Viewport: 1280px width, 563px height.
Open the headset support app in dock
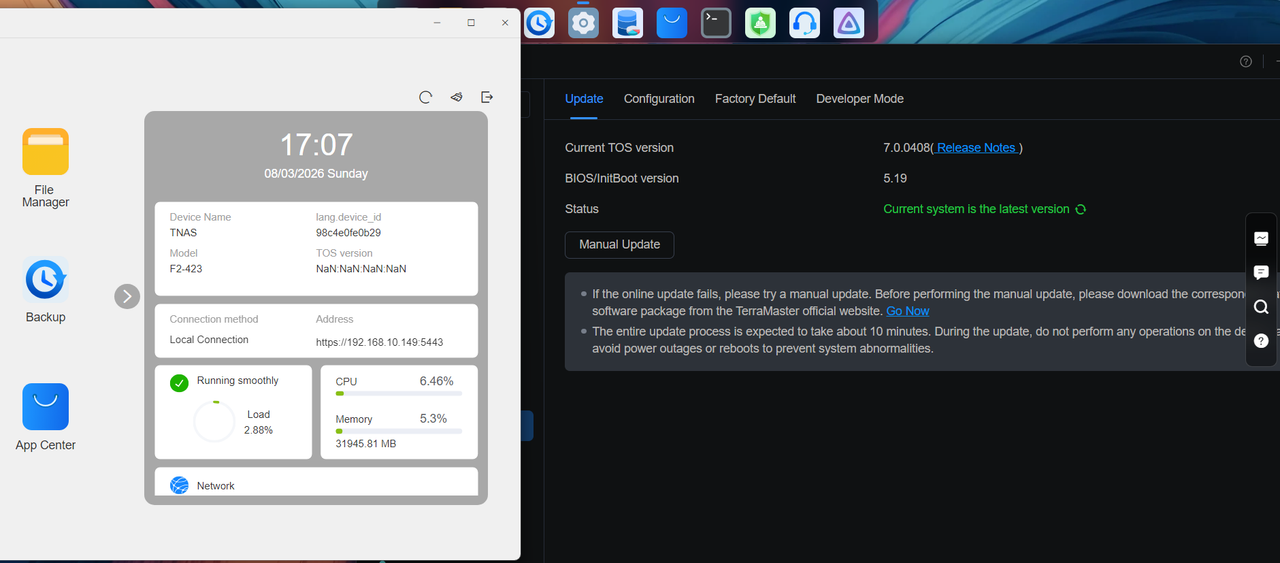[x=804, y=22]
